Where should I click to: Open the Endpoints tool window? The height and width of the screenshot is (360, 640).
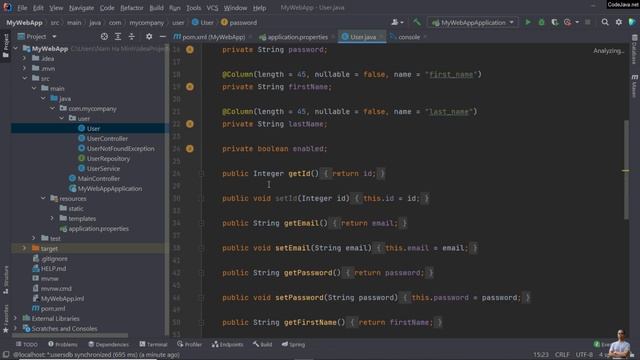point(227,344)
